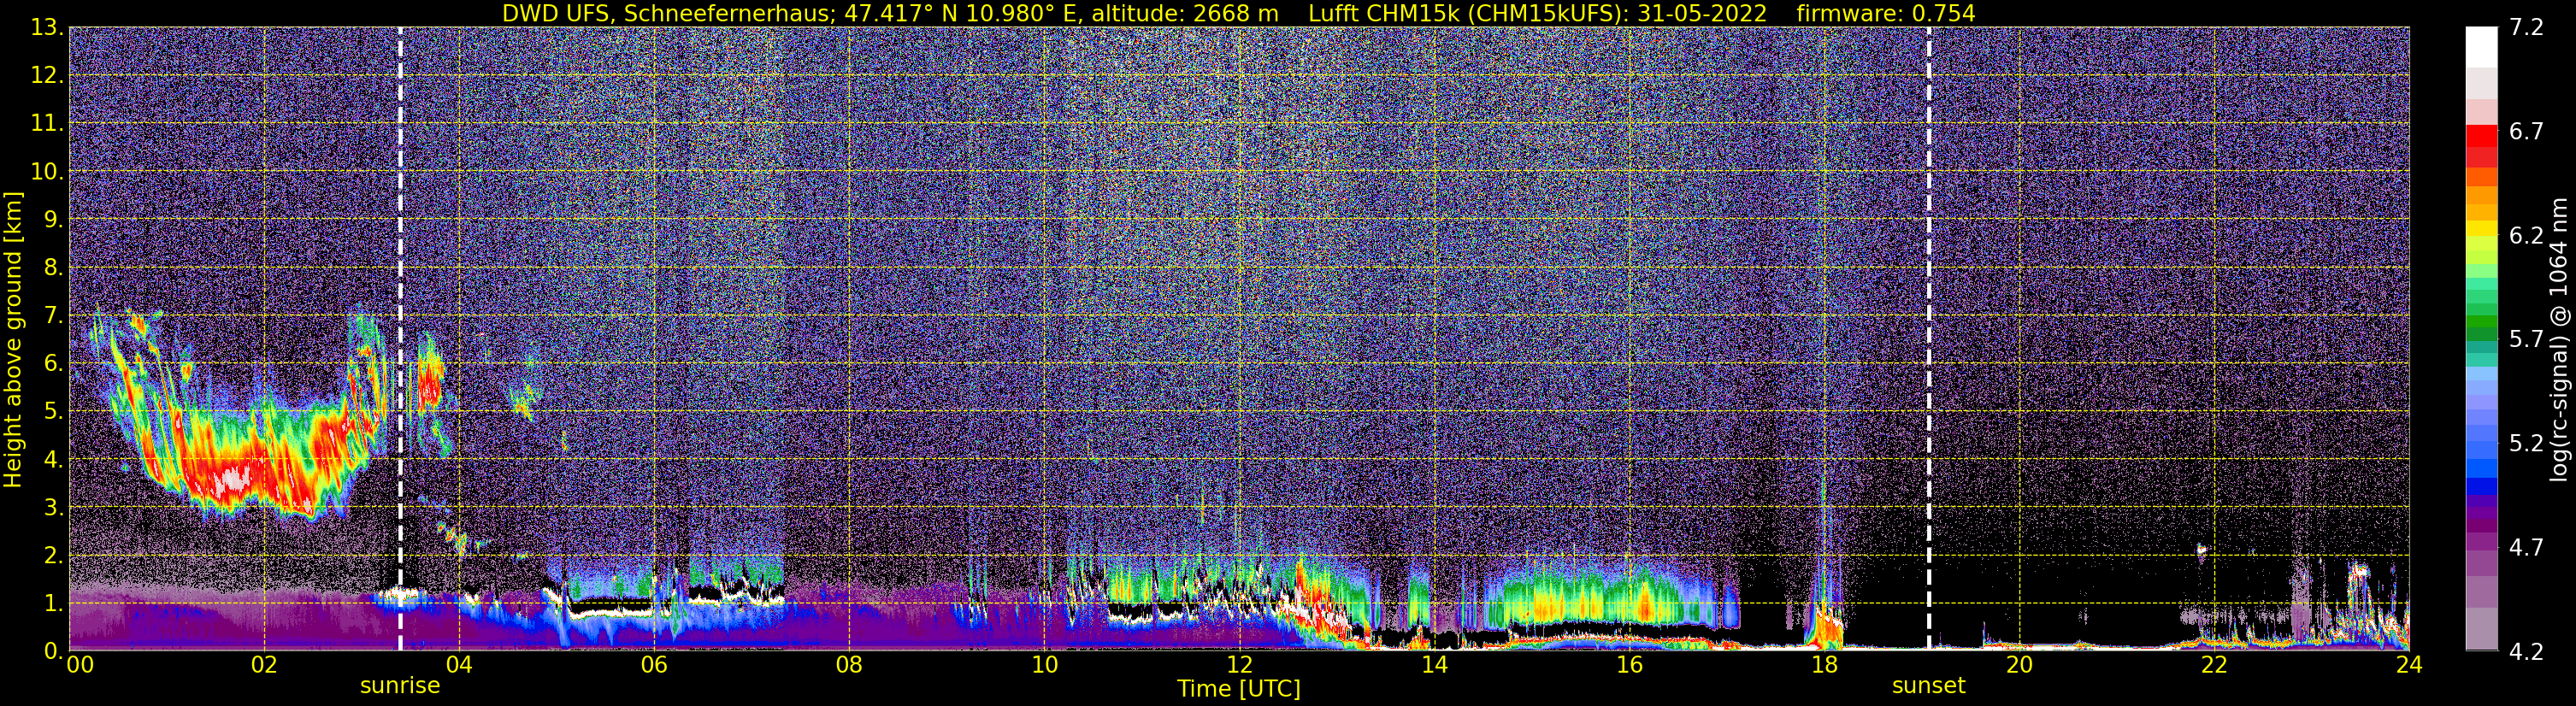Click the height axis tick label '7.'

53,315
